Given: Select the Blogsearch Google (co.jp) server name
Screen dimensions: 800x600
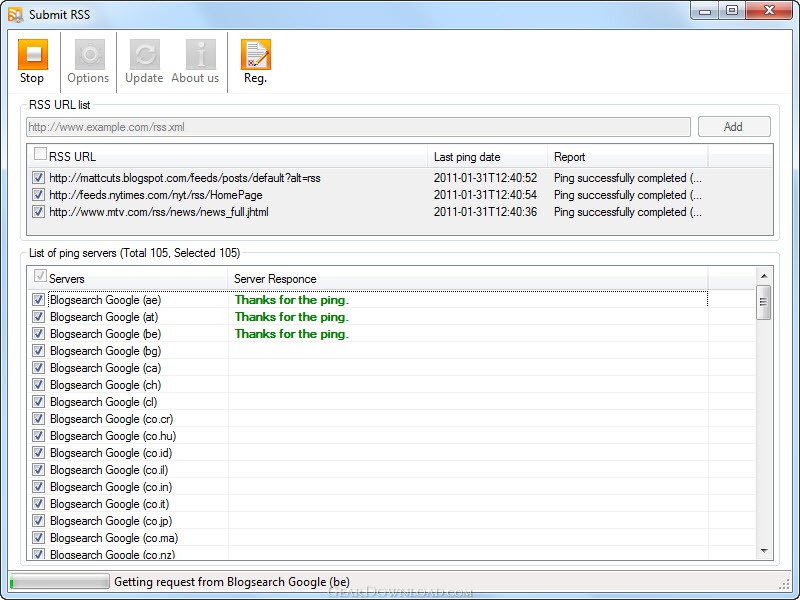Looking at the screenshot, I should click(x=111, y=521).
